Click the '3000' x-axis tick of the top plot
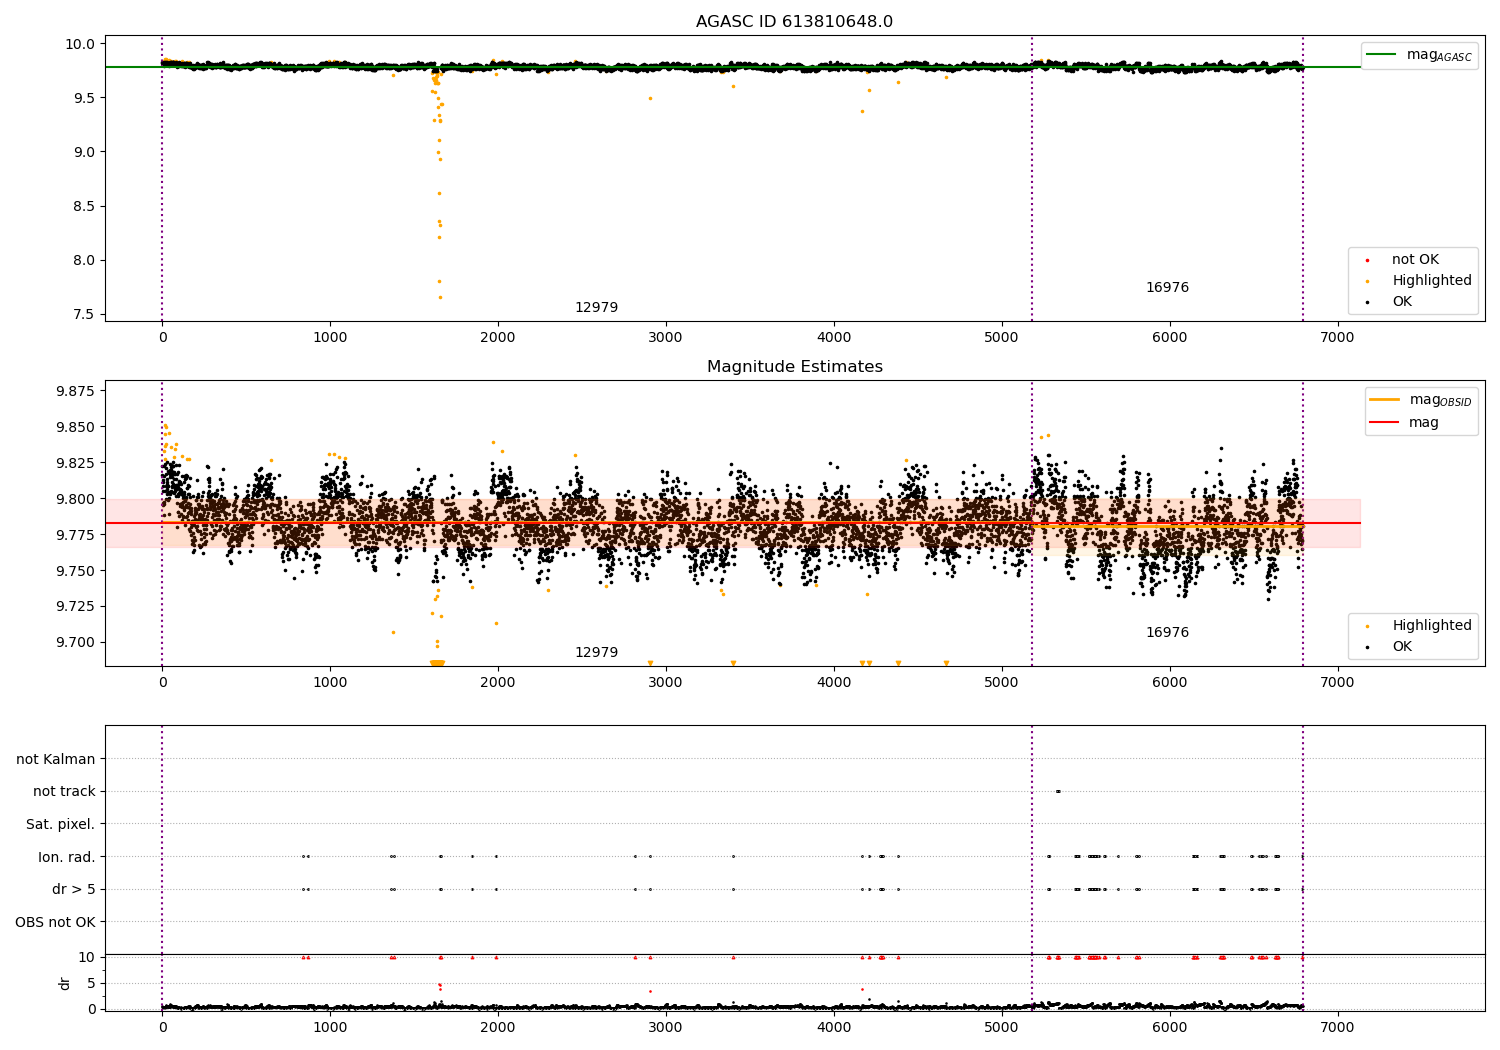The height and width of the screenshot is (1050, 1500). (666, 338)
